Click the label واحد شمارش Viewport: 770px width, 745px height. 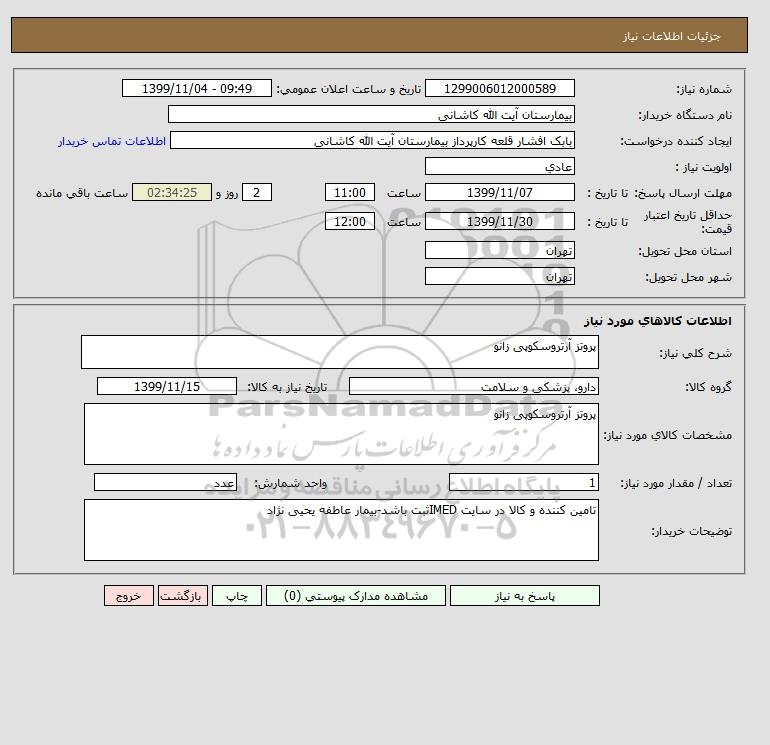290,484
